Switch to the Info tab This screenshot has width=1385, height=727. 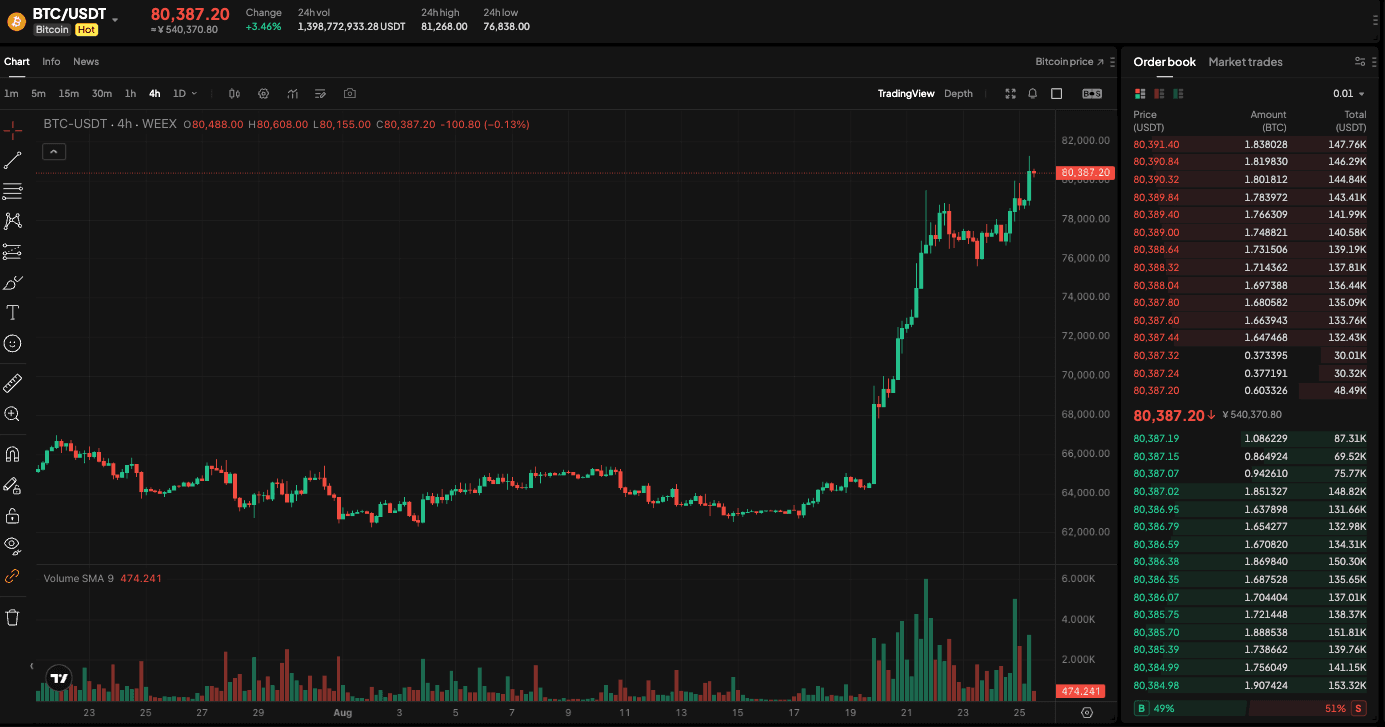pos(51,62)
